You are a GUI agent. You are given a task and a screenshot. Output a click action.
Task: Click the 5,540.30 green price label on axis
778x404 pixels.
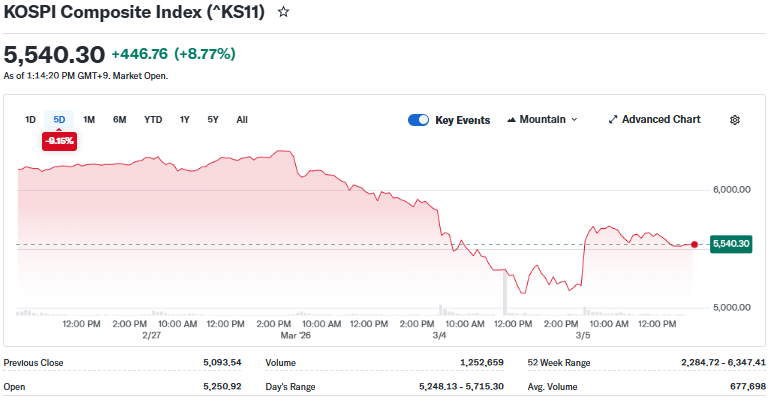731,244
